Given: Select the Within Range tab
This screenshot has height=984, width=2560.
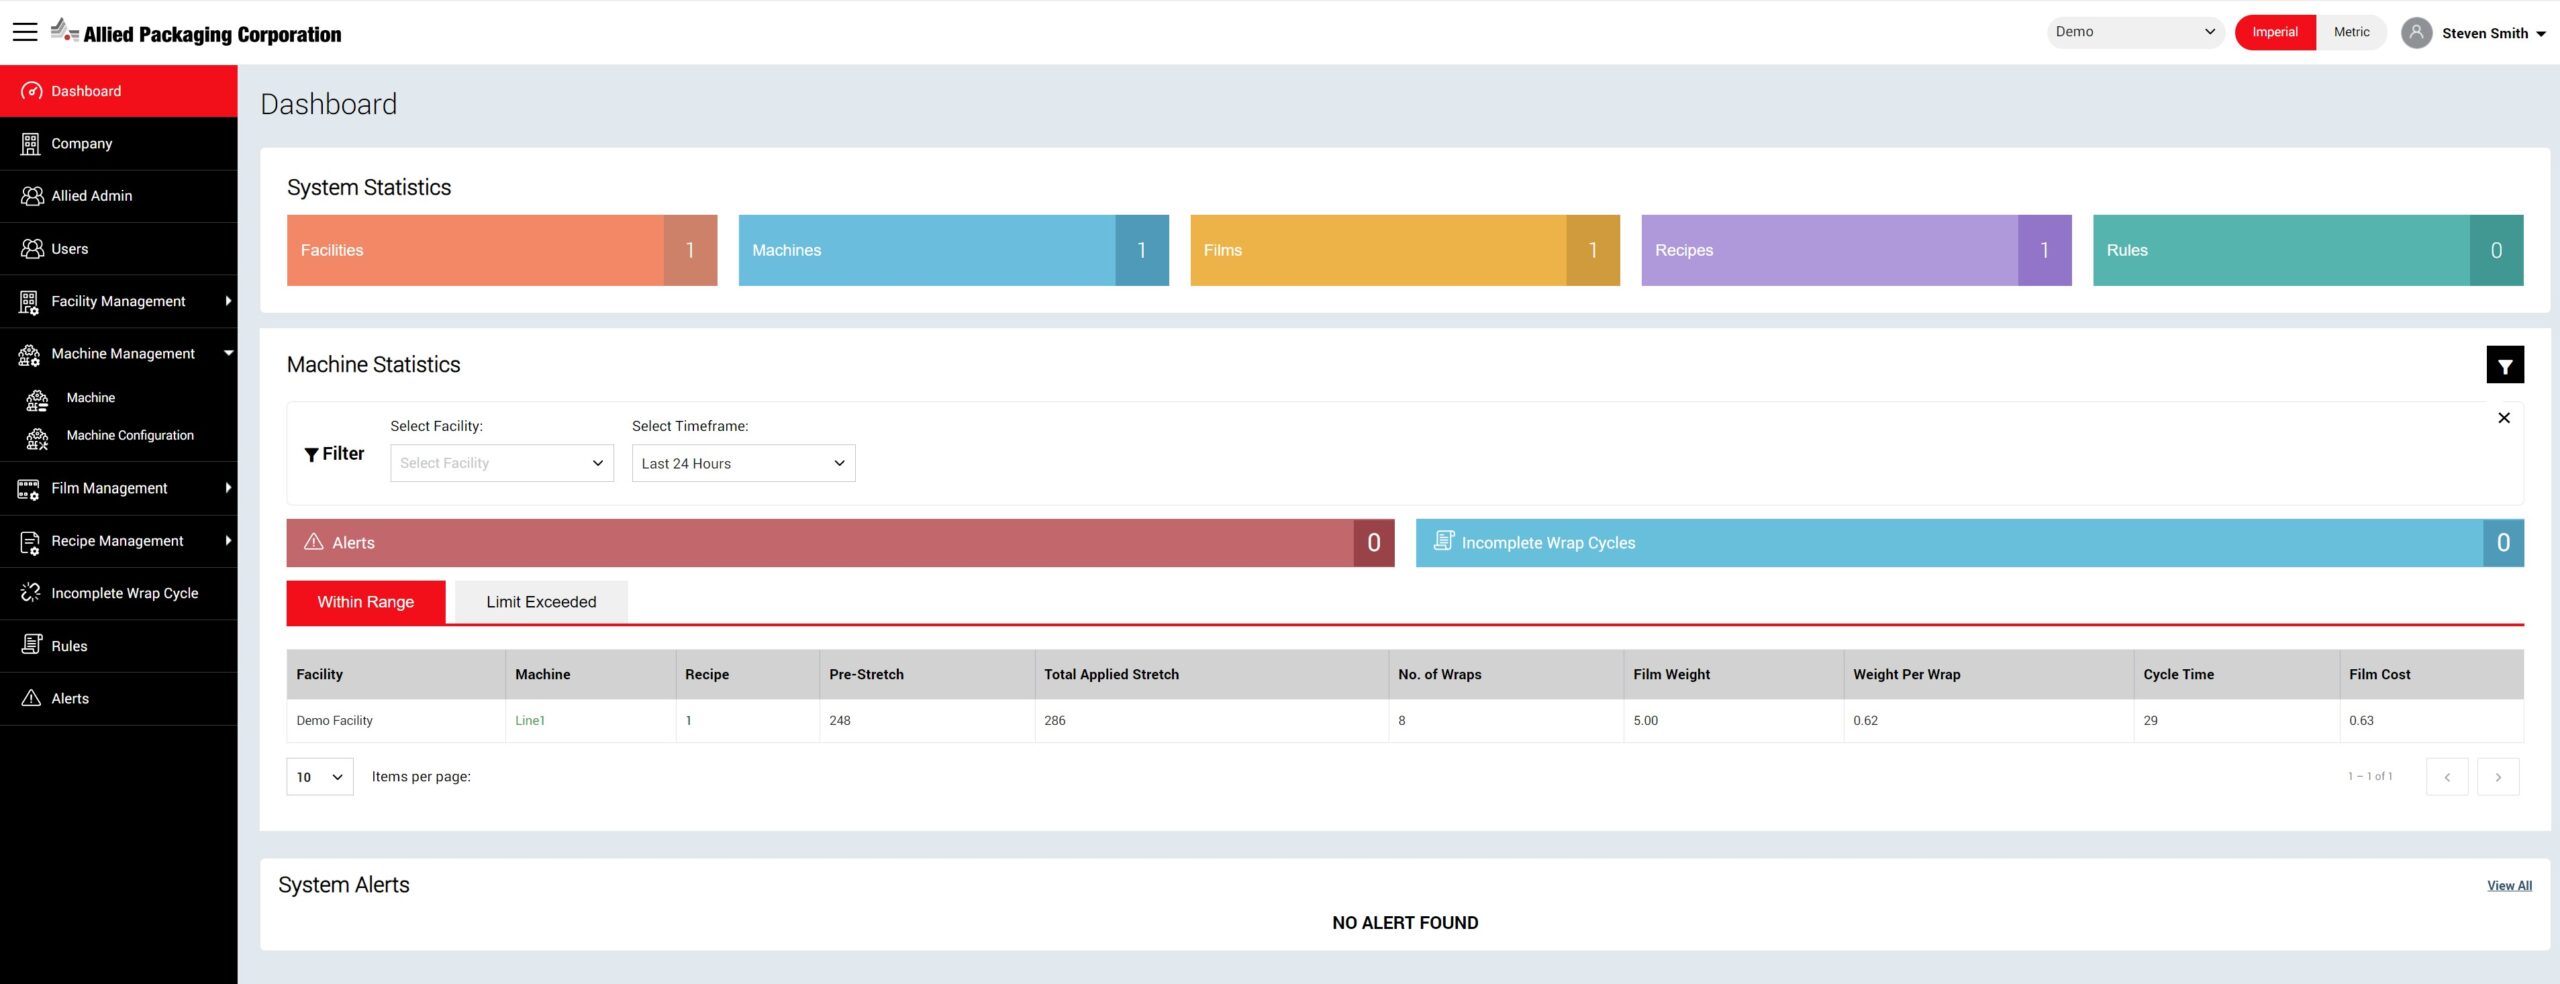Looking at the screenshot, I should tap(365, 602).
